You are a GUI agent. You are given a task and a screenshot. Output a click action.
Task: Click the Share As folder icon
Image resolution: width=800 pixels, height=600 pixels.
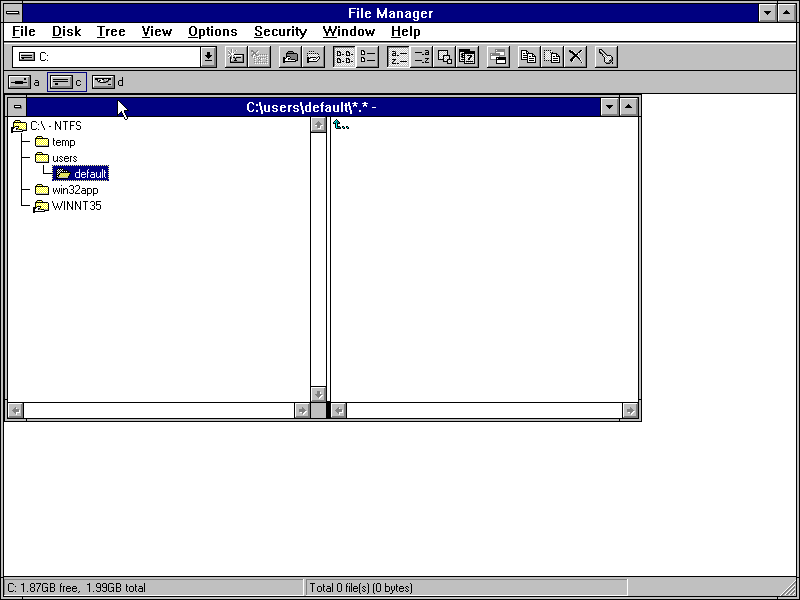point(290,57)
